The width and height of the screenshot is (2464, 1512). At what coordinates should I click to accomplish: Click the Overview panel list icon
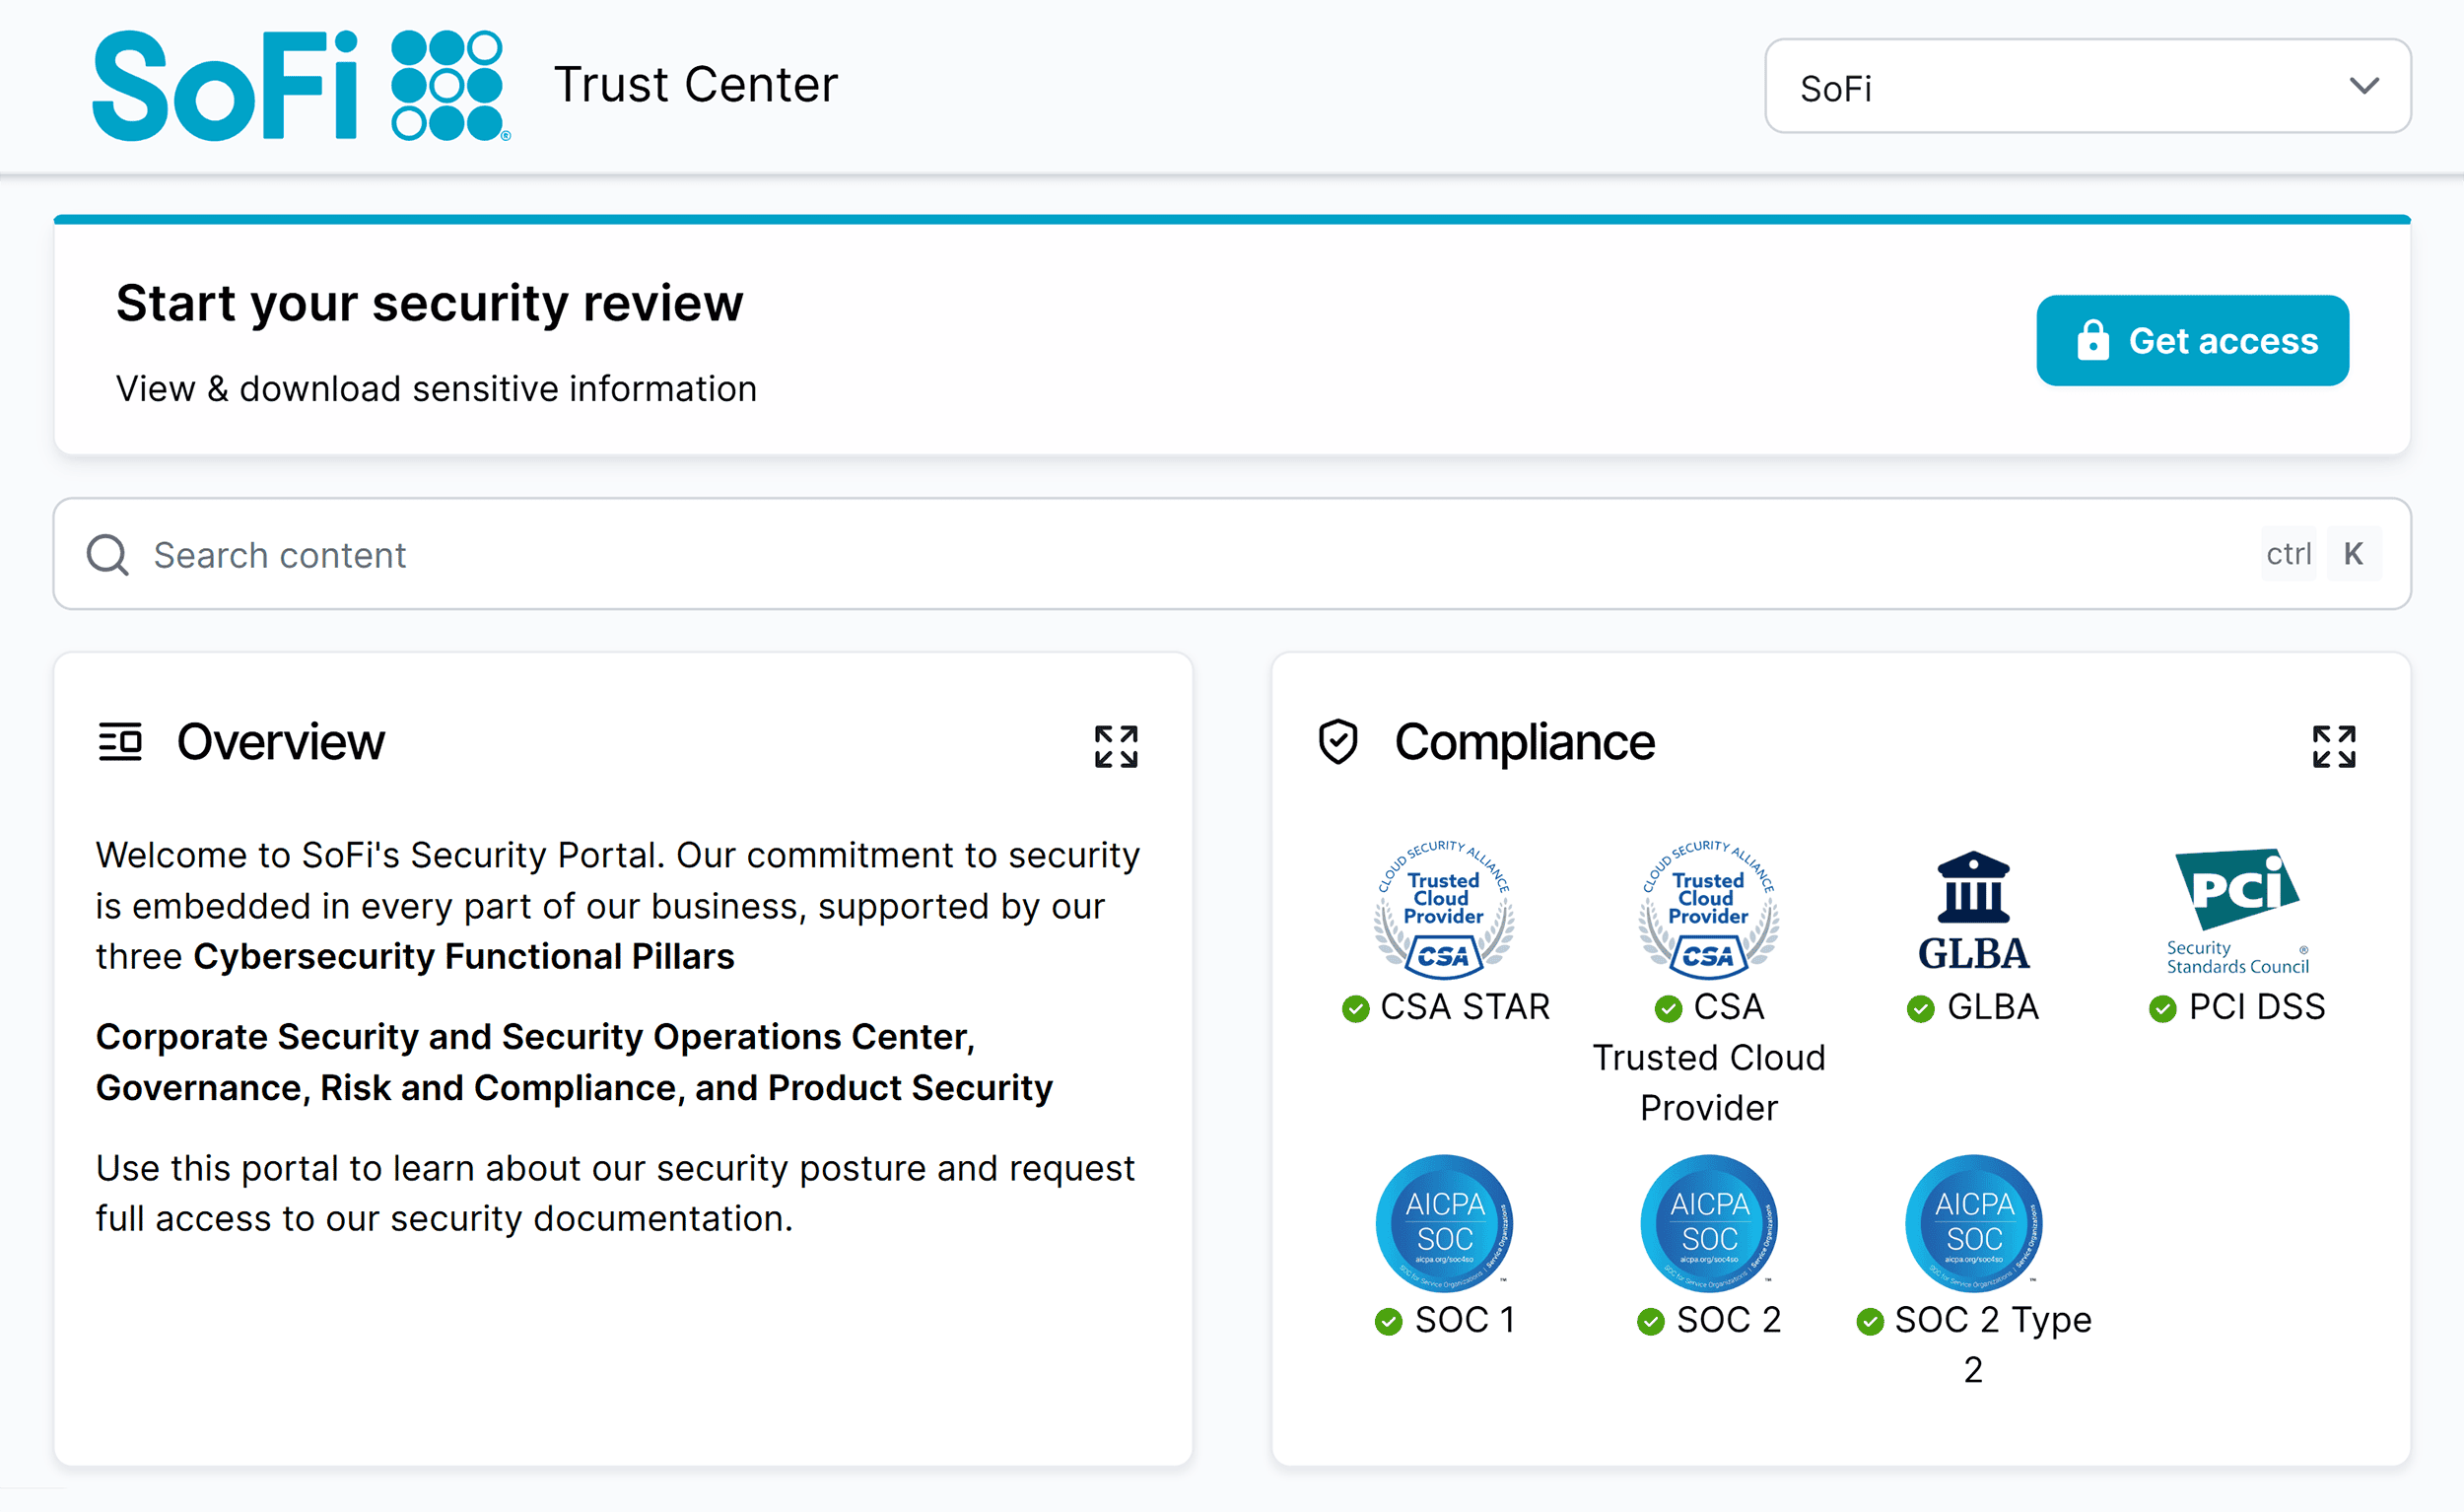[120, 742]
